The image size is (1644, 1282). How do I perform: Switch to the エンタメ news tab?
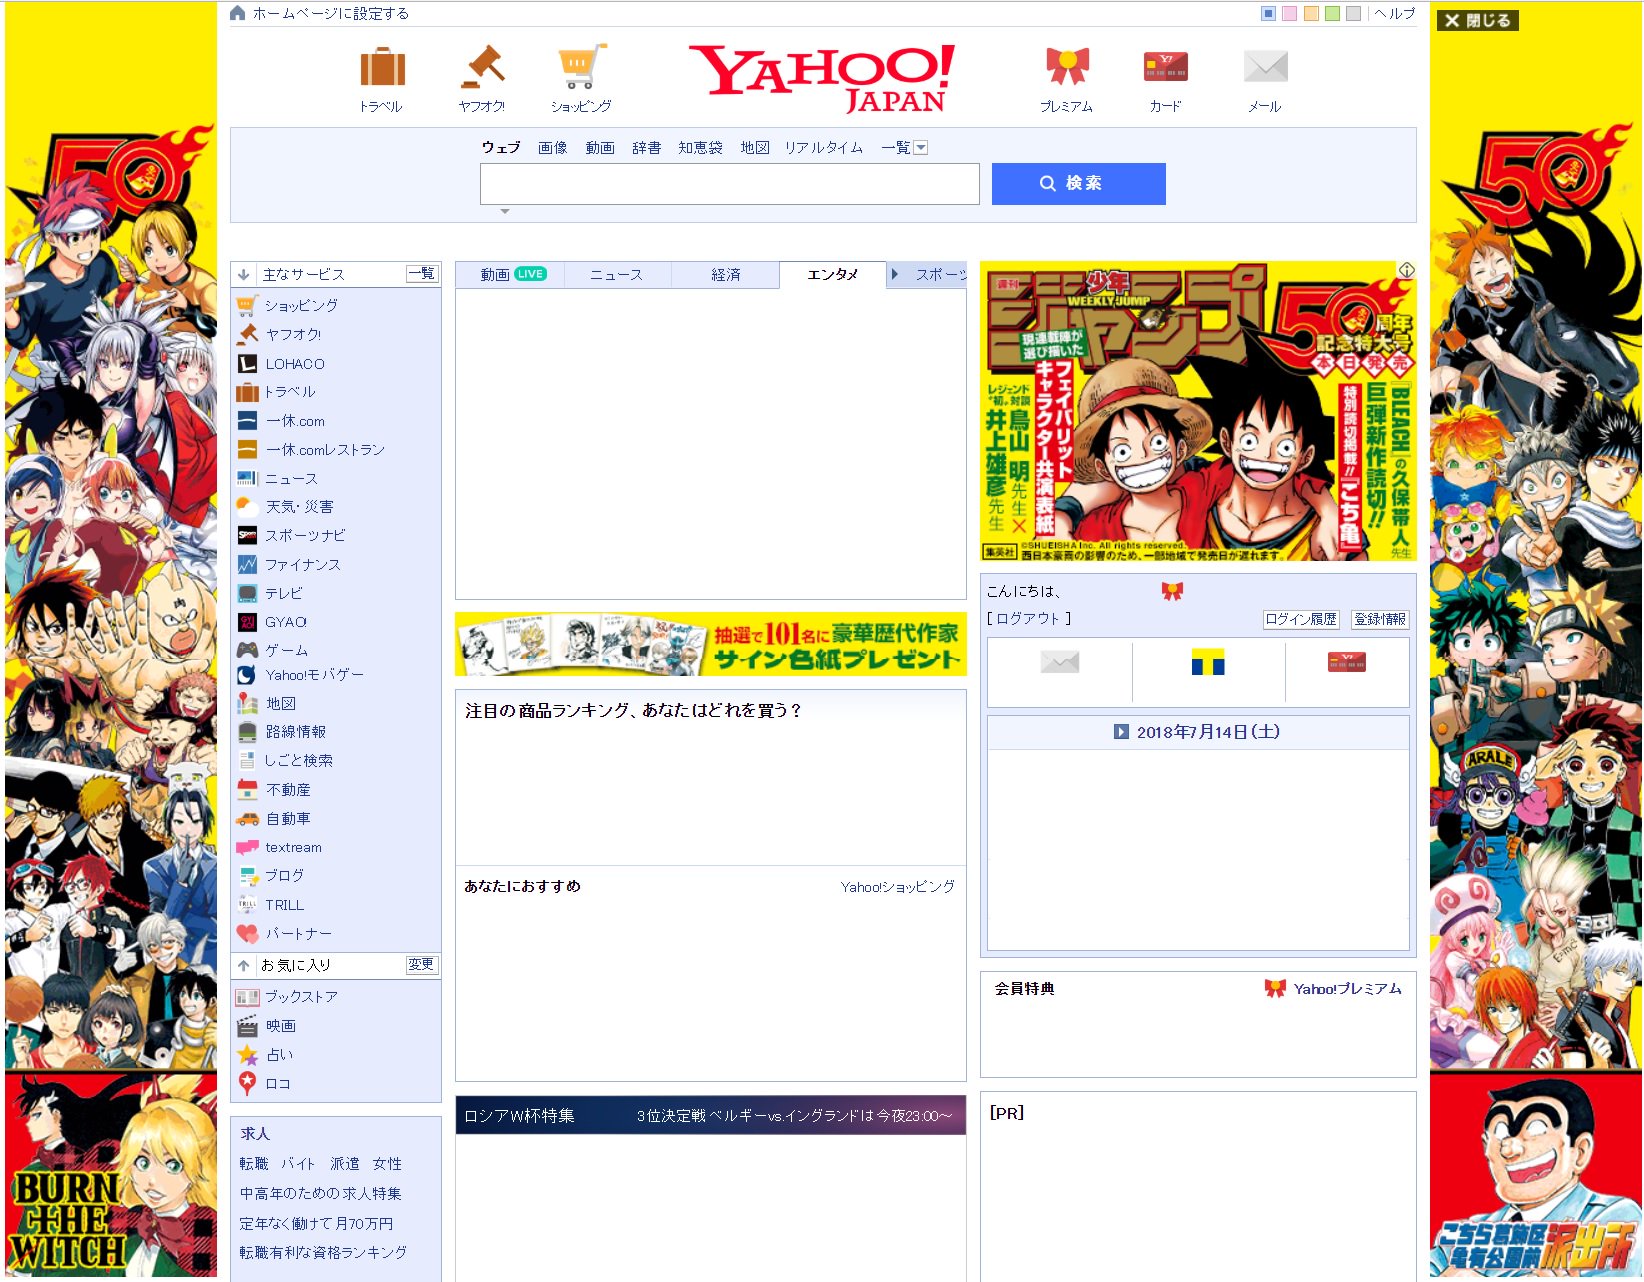pyautogui.click(x=833, y=274)
